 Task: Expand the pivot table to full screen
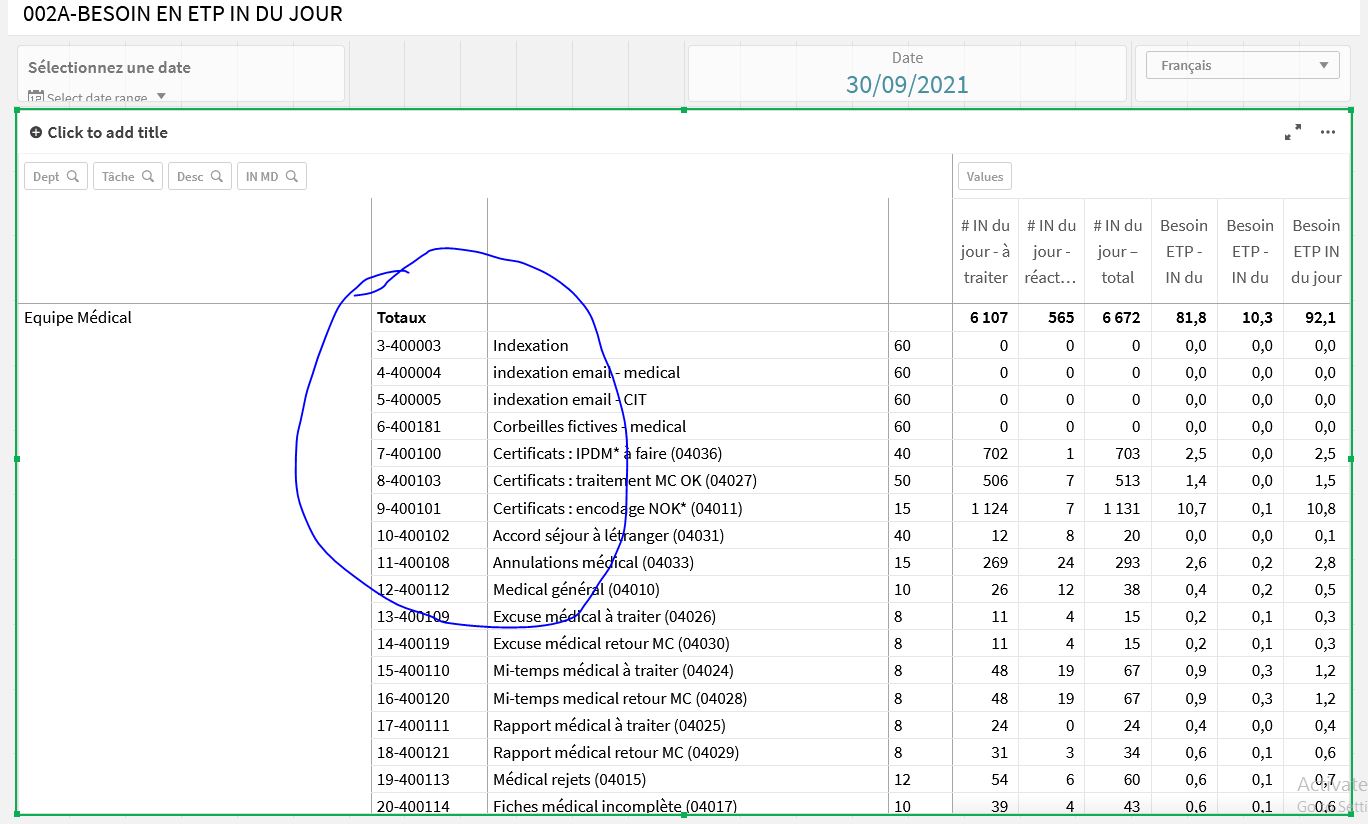click(x=1293, y=132)
